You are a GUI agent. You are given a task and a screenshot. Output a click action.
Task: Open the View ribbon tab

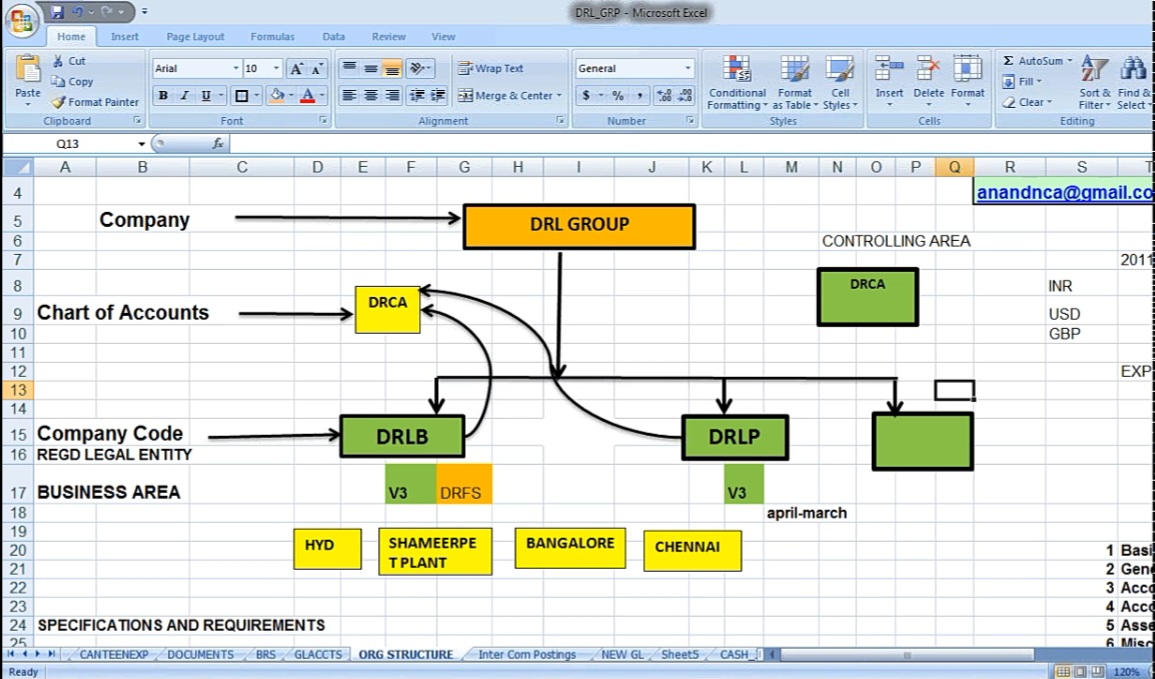[443, 37]
